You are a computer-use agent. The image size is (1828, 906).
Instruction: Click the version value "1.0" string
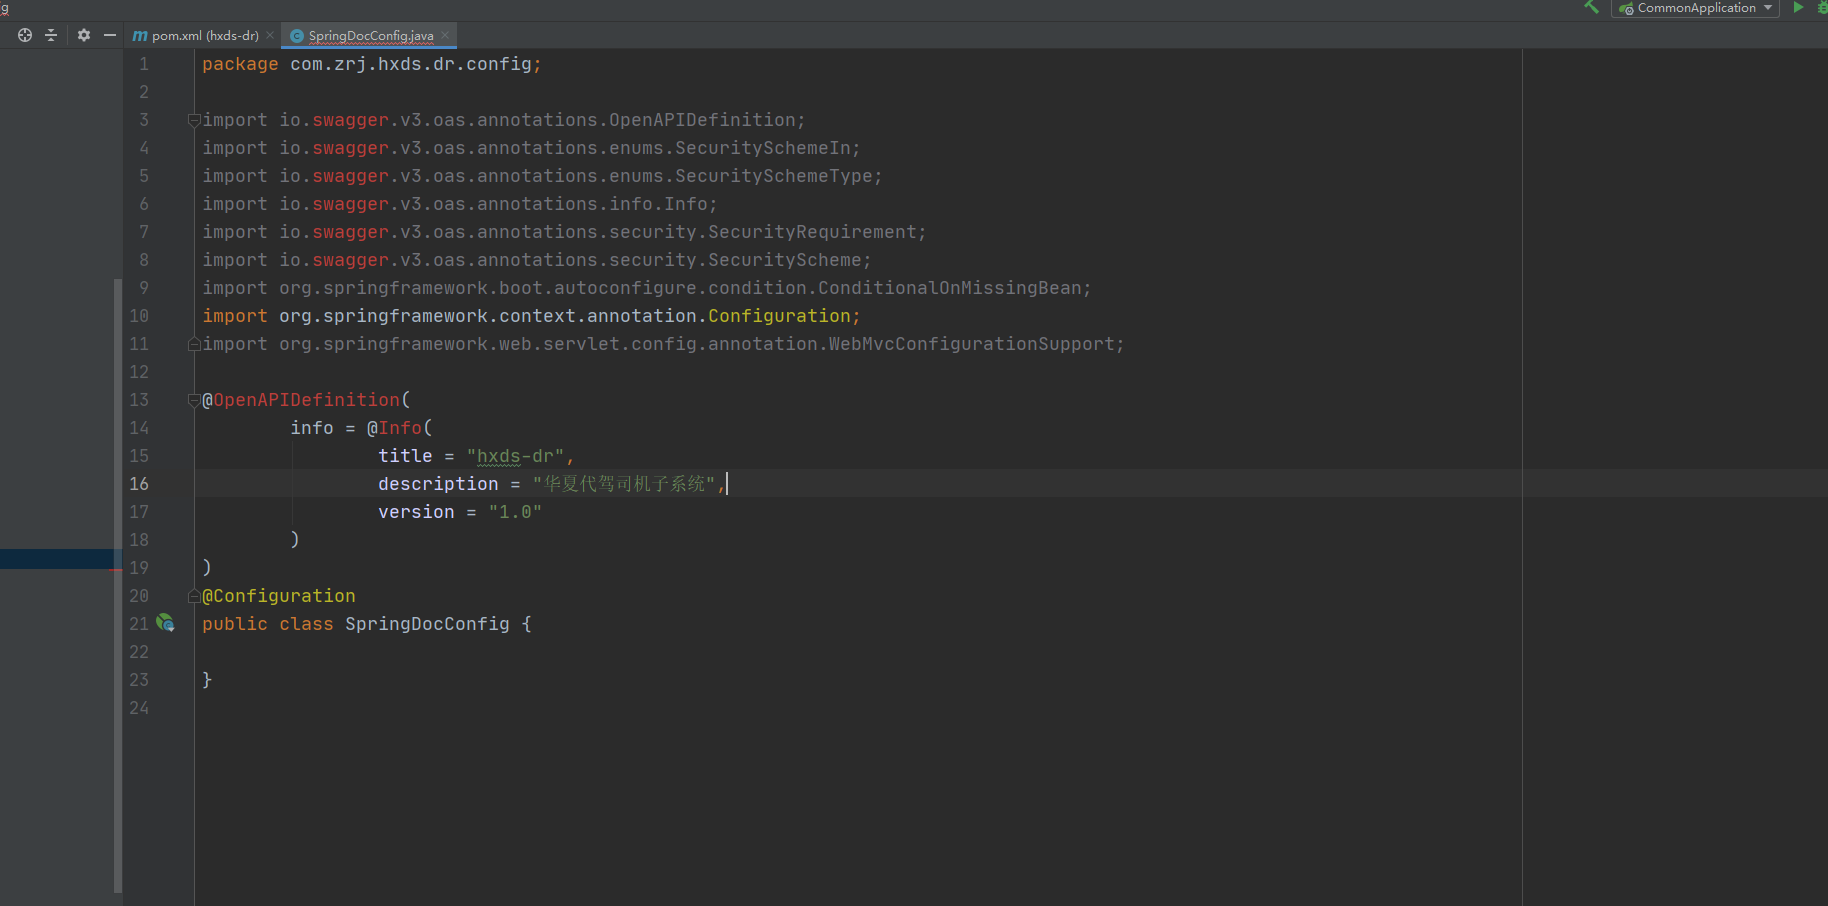[515, 512]
